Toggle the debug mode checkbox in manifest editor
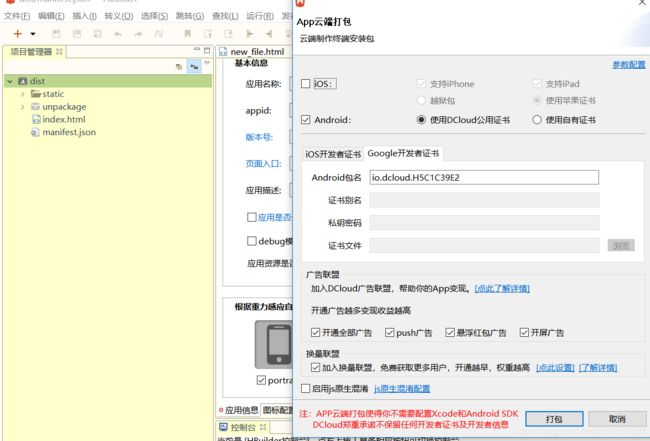 click(252, 241)
